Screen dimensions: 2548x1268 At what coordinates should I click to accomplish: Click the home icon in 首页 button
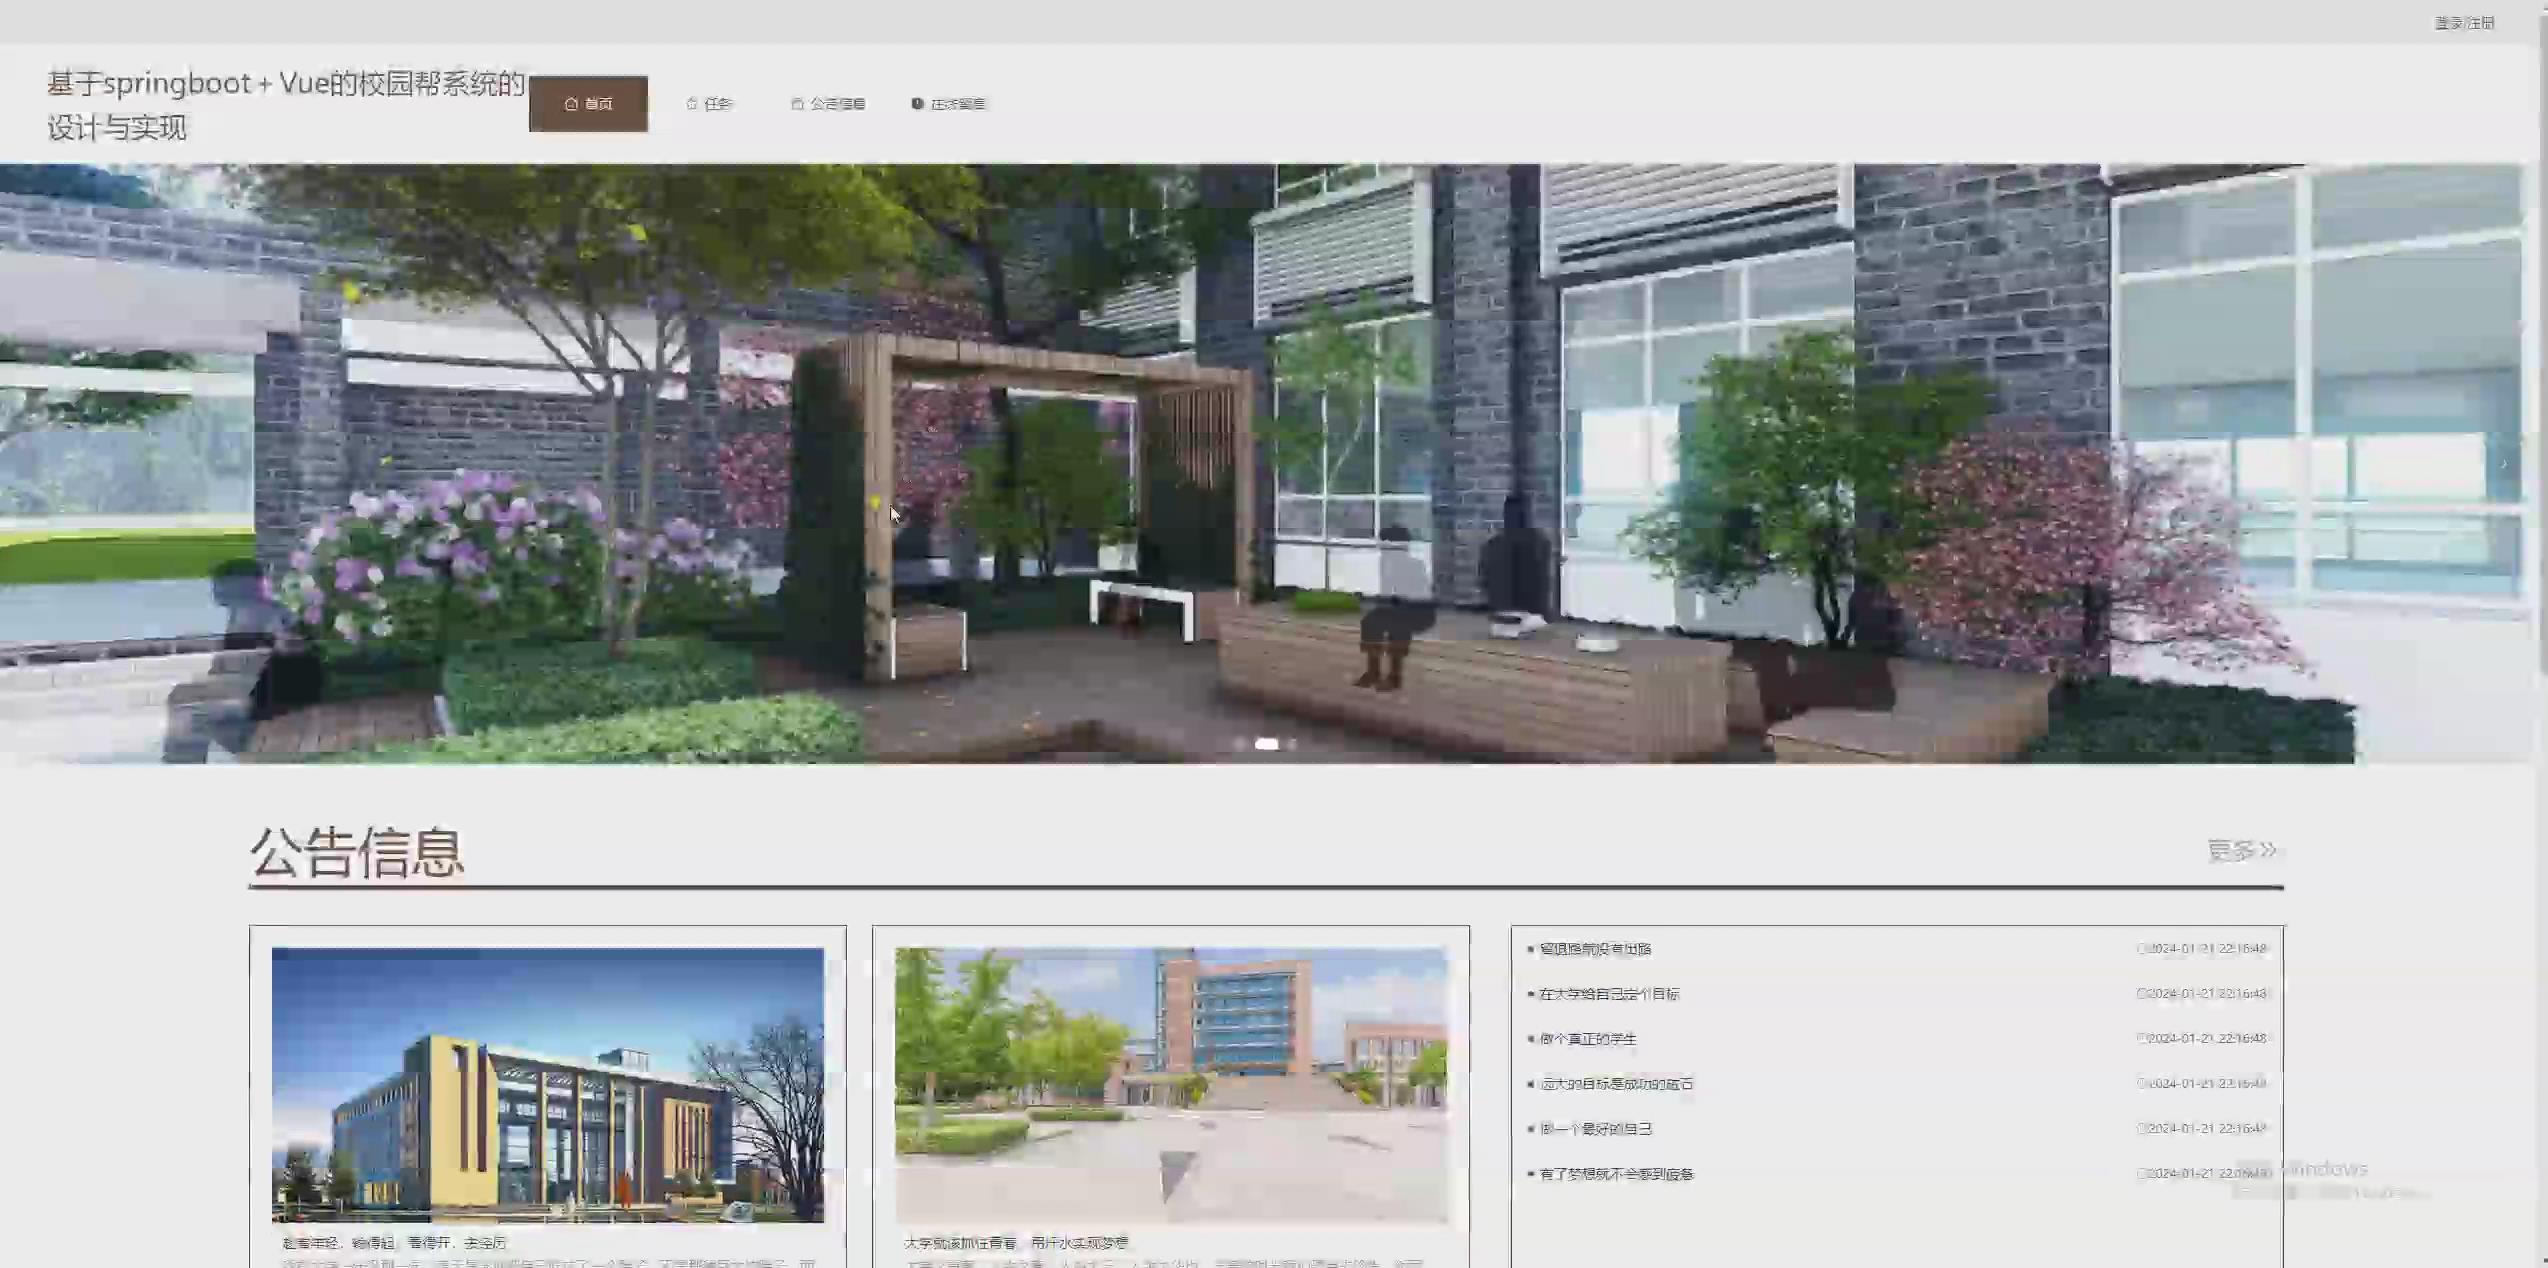pos(571,103)
